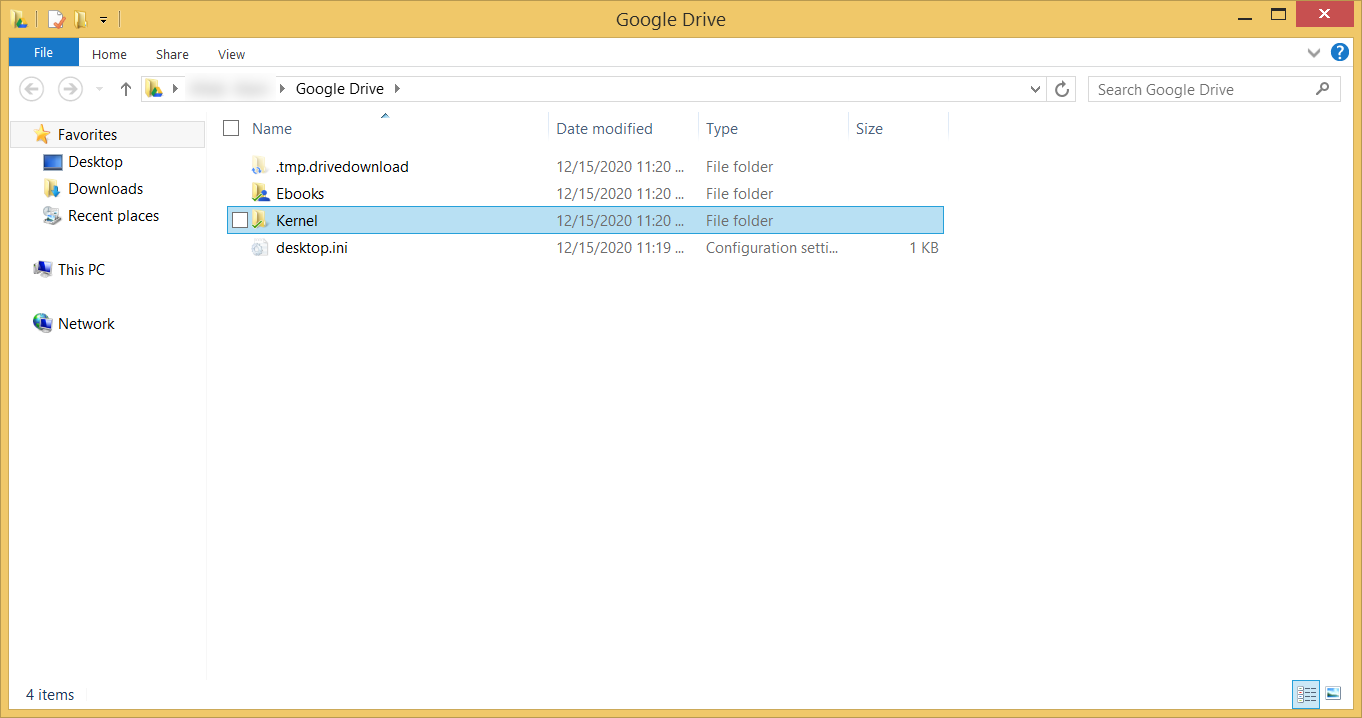The width and height of the screenshot is (1362, 718).
Task: Click the Name column sort indicator
Action: click(x=385, y=115)
